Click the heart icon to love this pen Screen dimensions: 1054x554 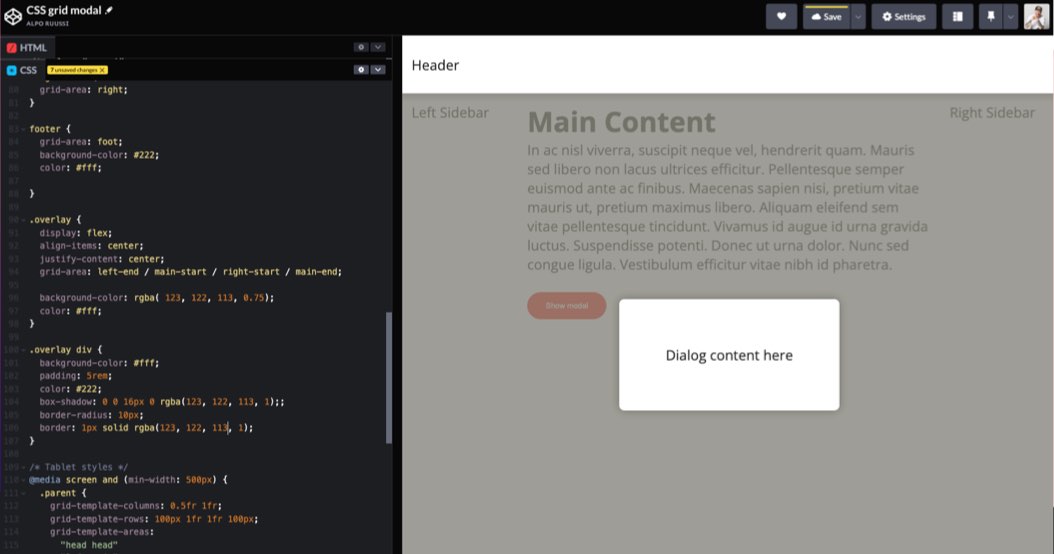[x=781, y=17]
